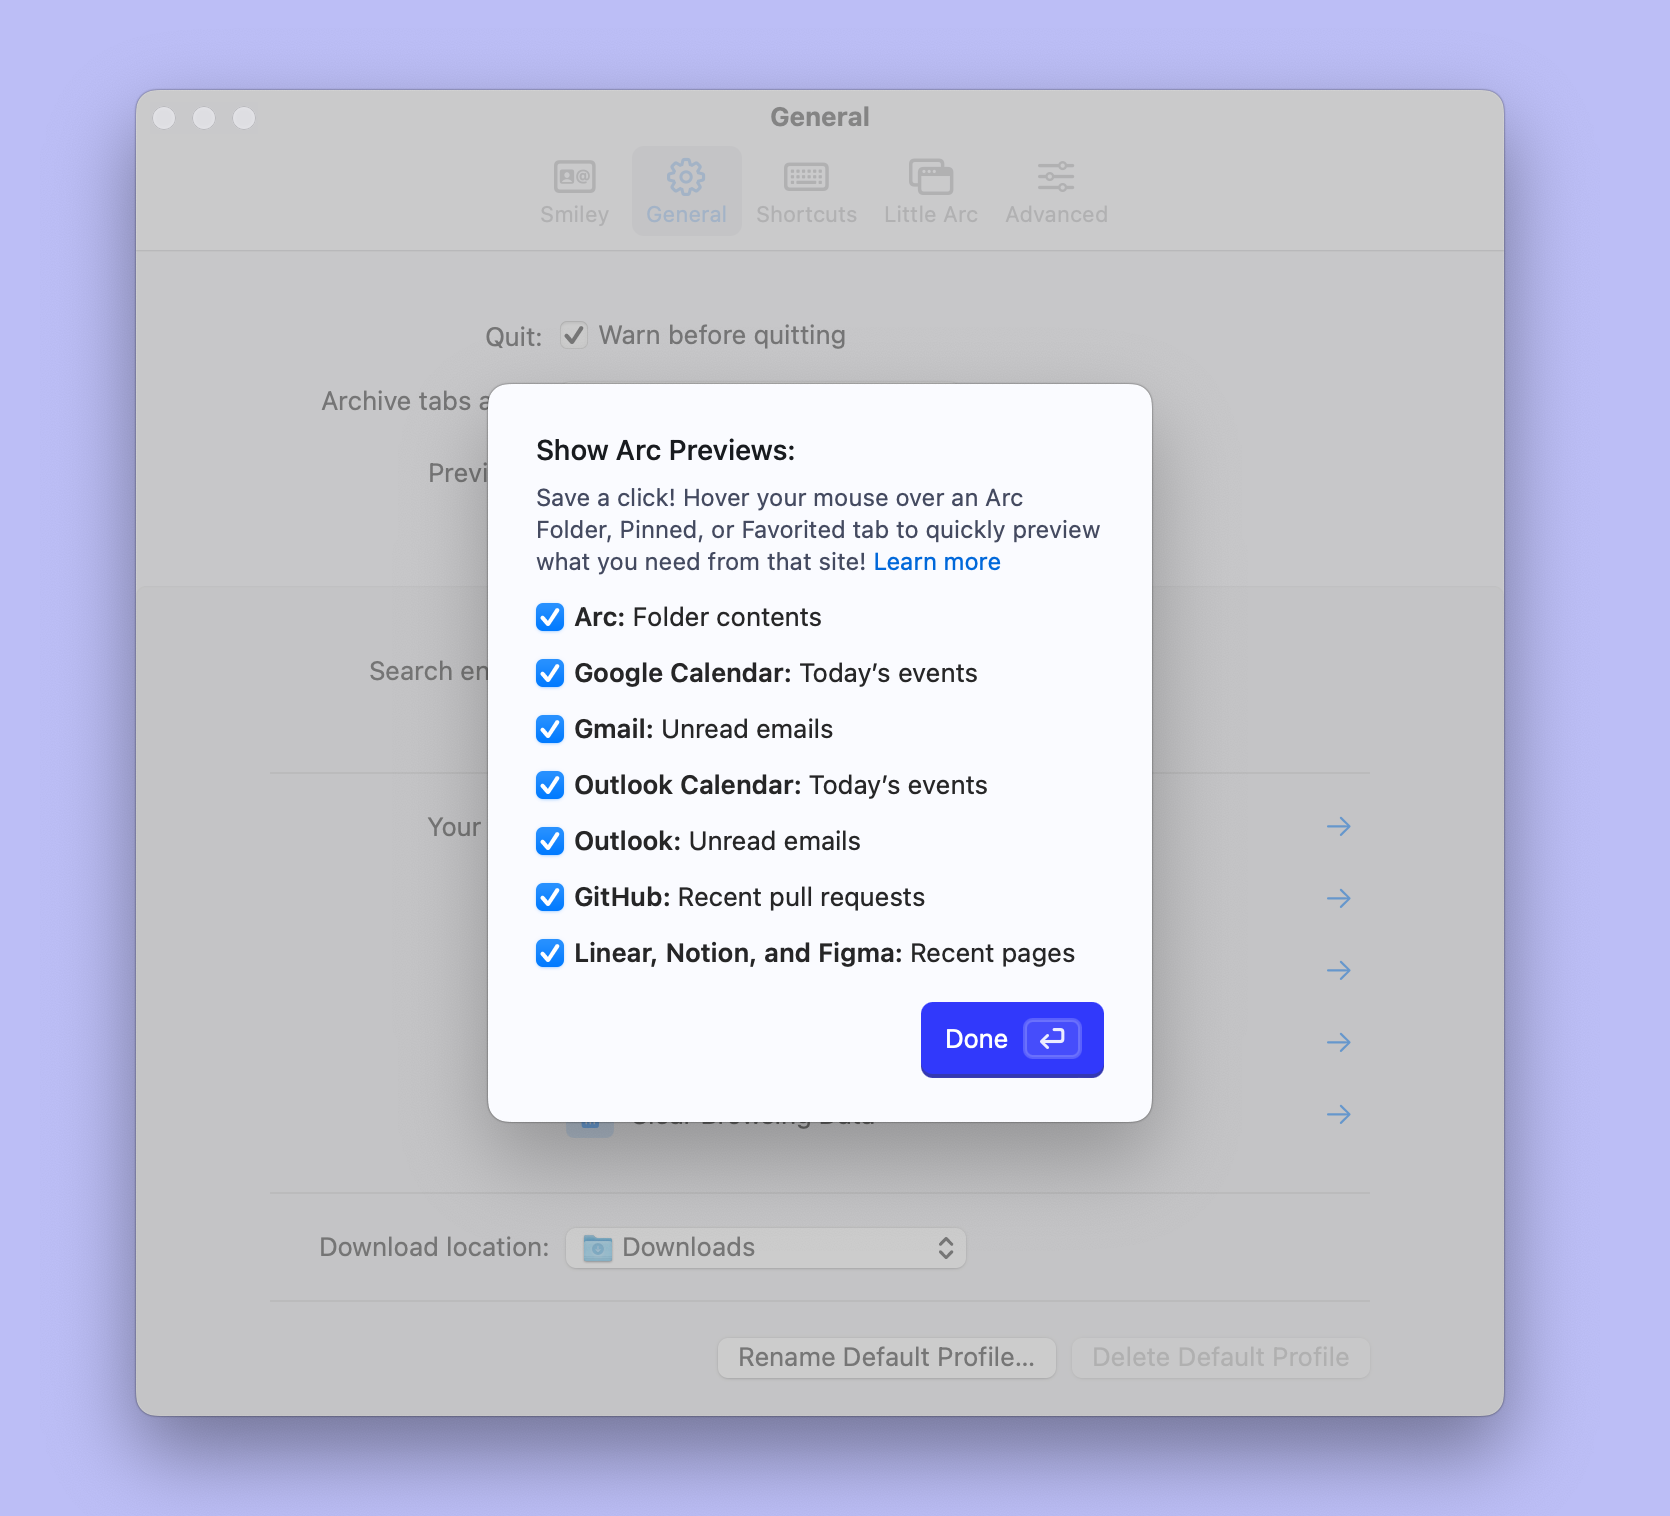Click the Quit label
Viewport: 1670px width, 1516px height.
click(x=513, y=337)
